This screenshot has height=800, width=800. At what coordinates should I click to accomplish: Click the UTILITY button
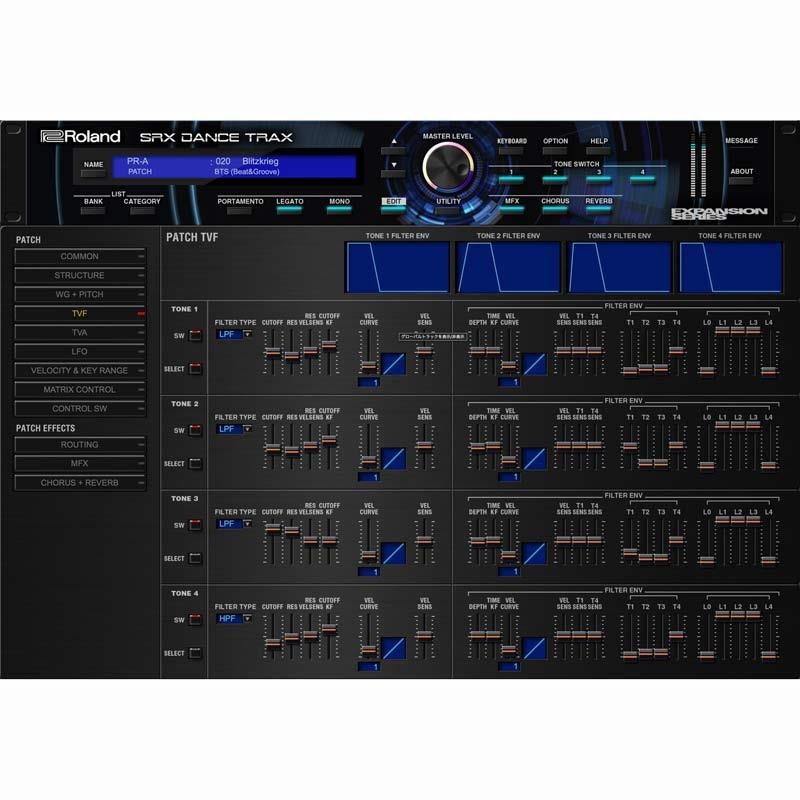coord(447,210)
